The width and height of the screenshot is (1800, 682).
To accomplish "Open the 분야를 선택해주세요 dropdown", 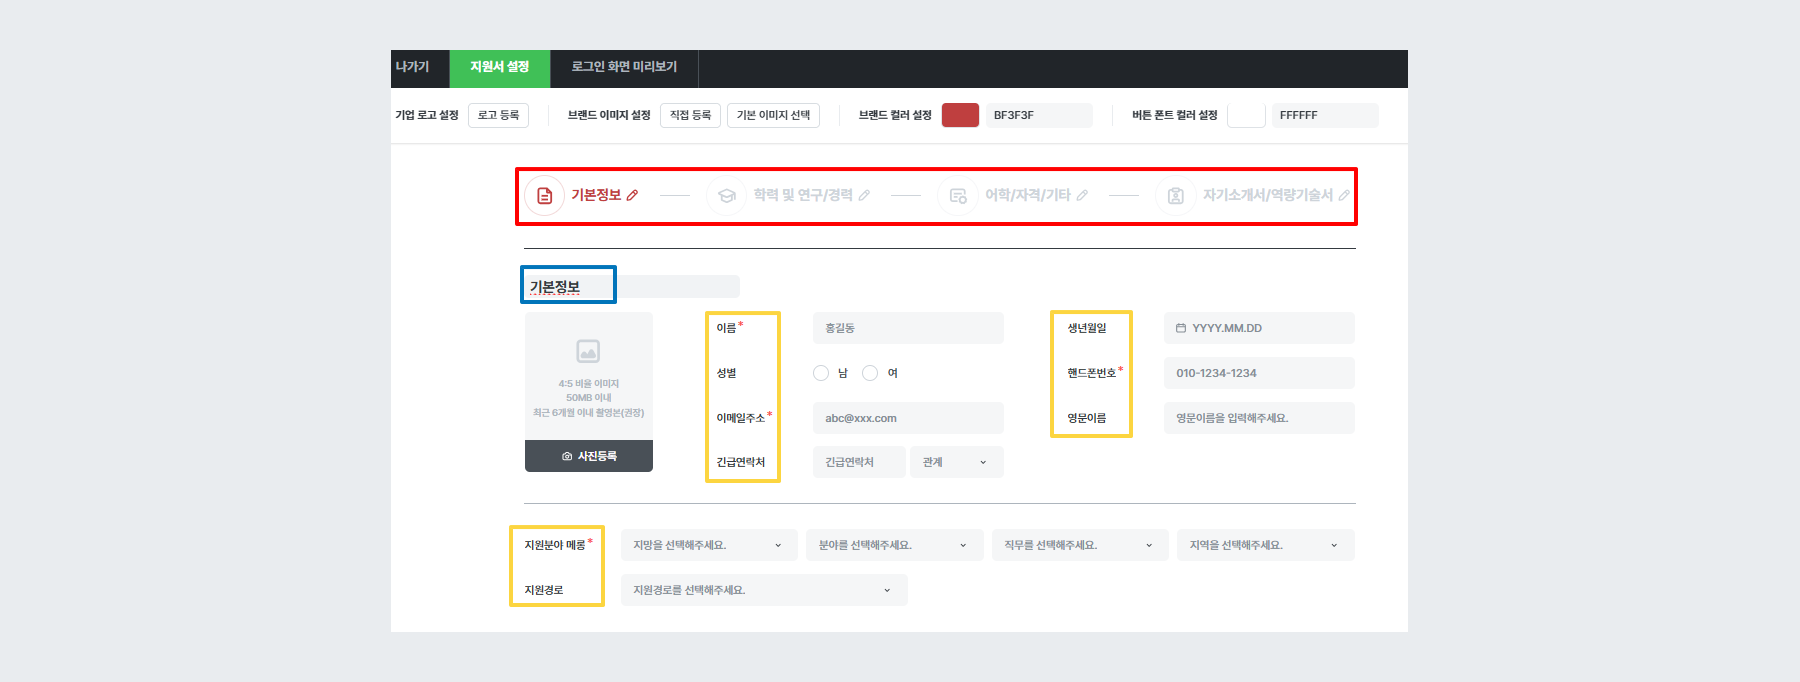I will click(895, 545).
